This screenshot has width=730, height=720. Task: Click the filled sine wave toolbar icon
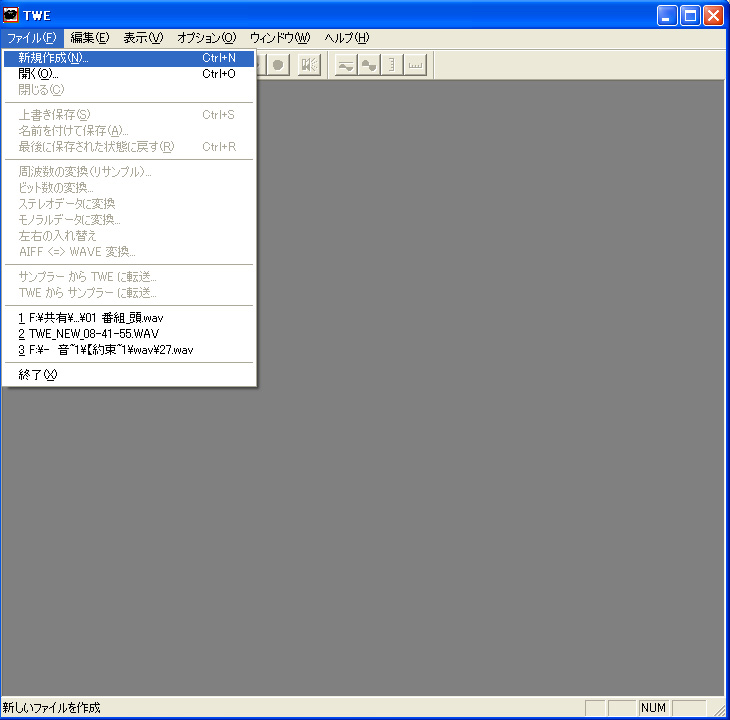tap(369, 65)
